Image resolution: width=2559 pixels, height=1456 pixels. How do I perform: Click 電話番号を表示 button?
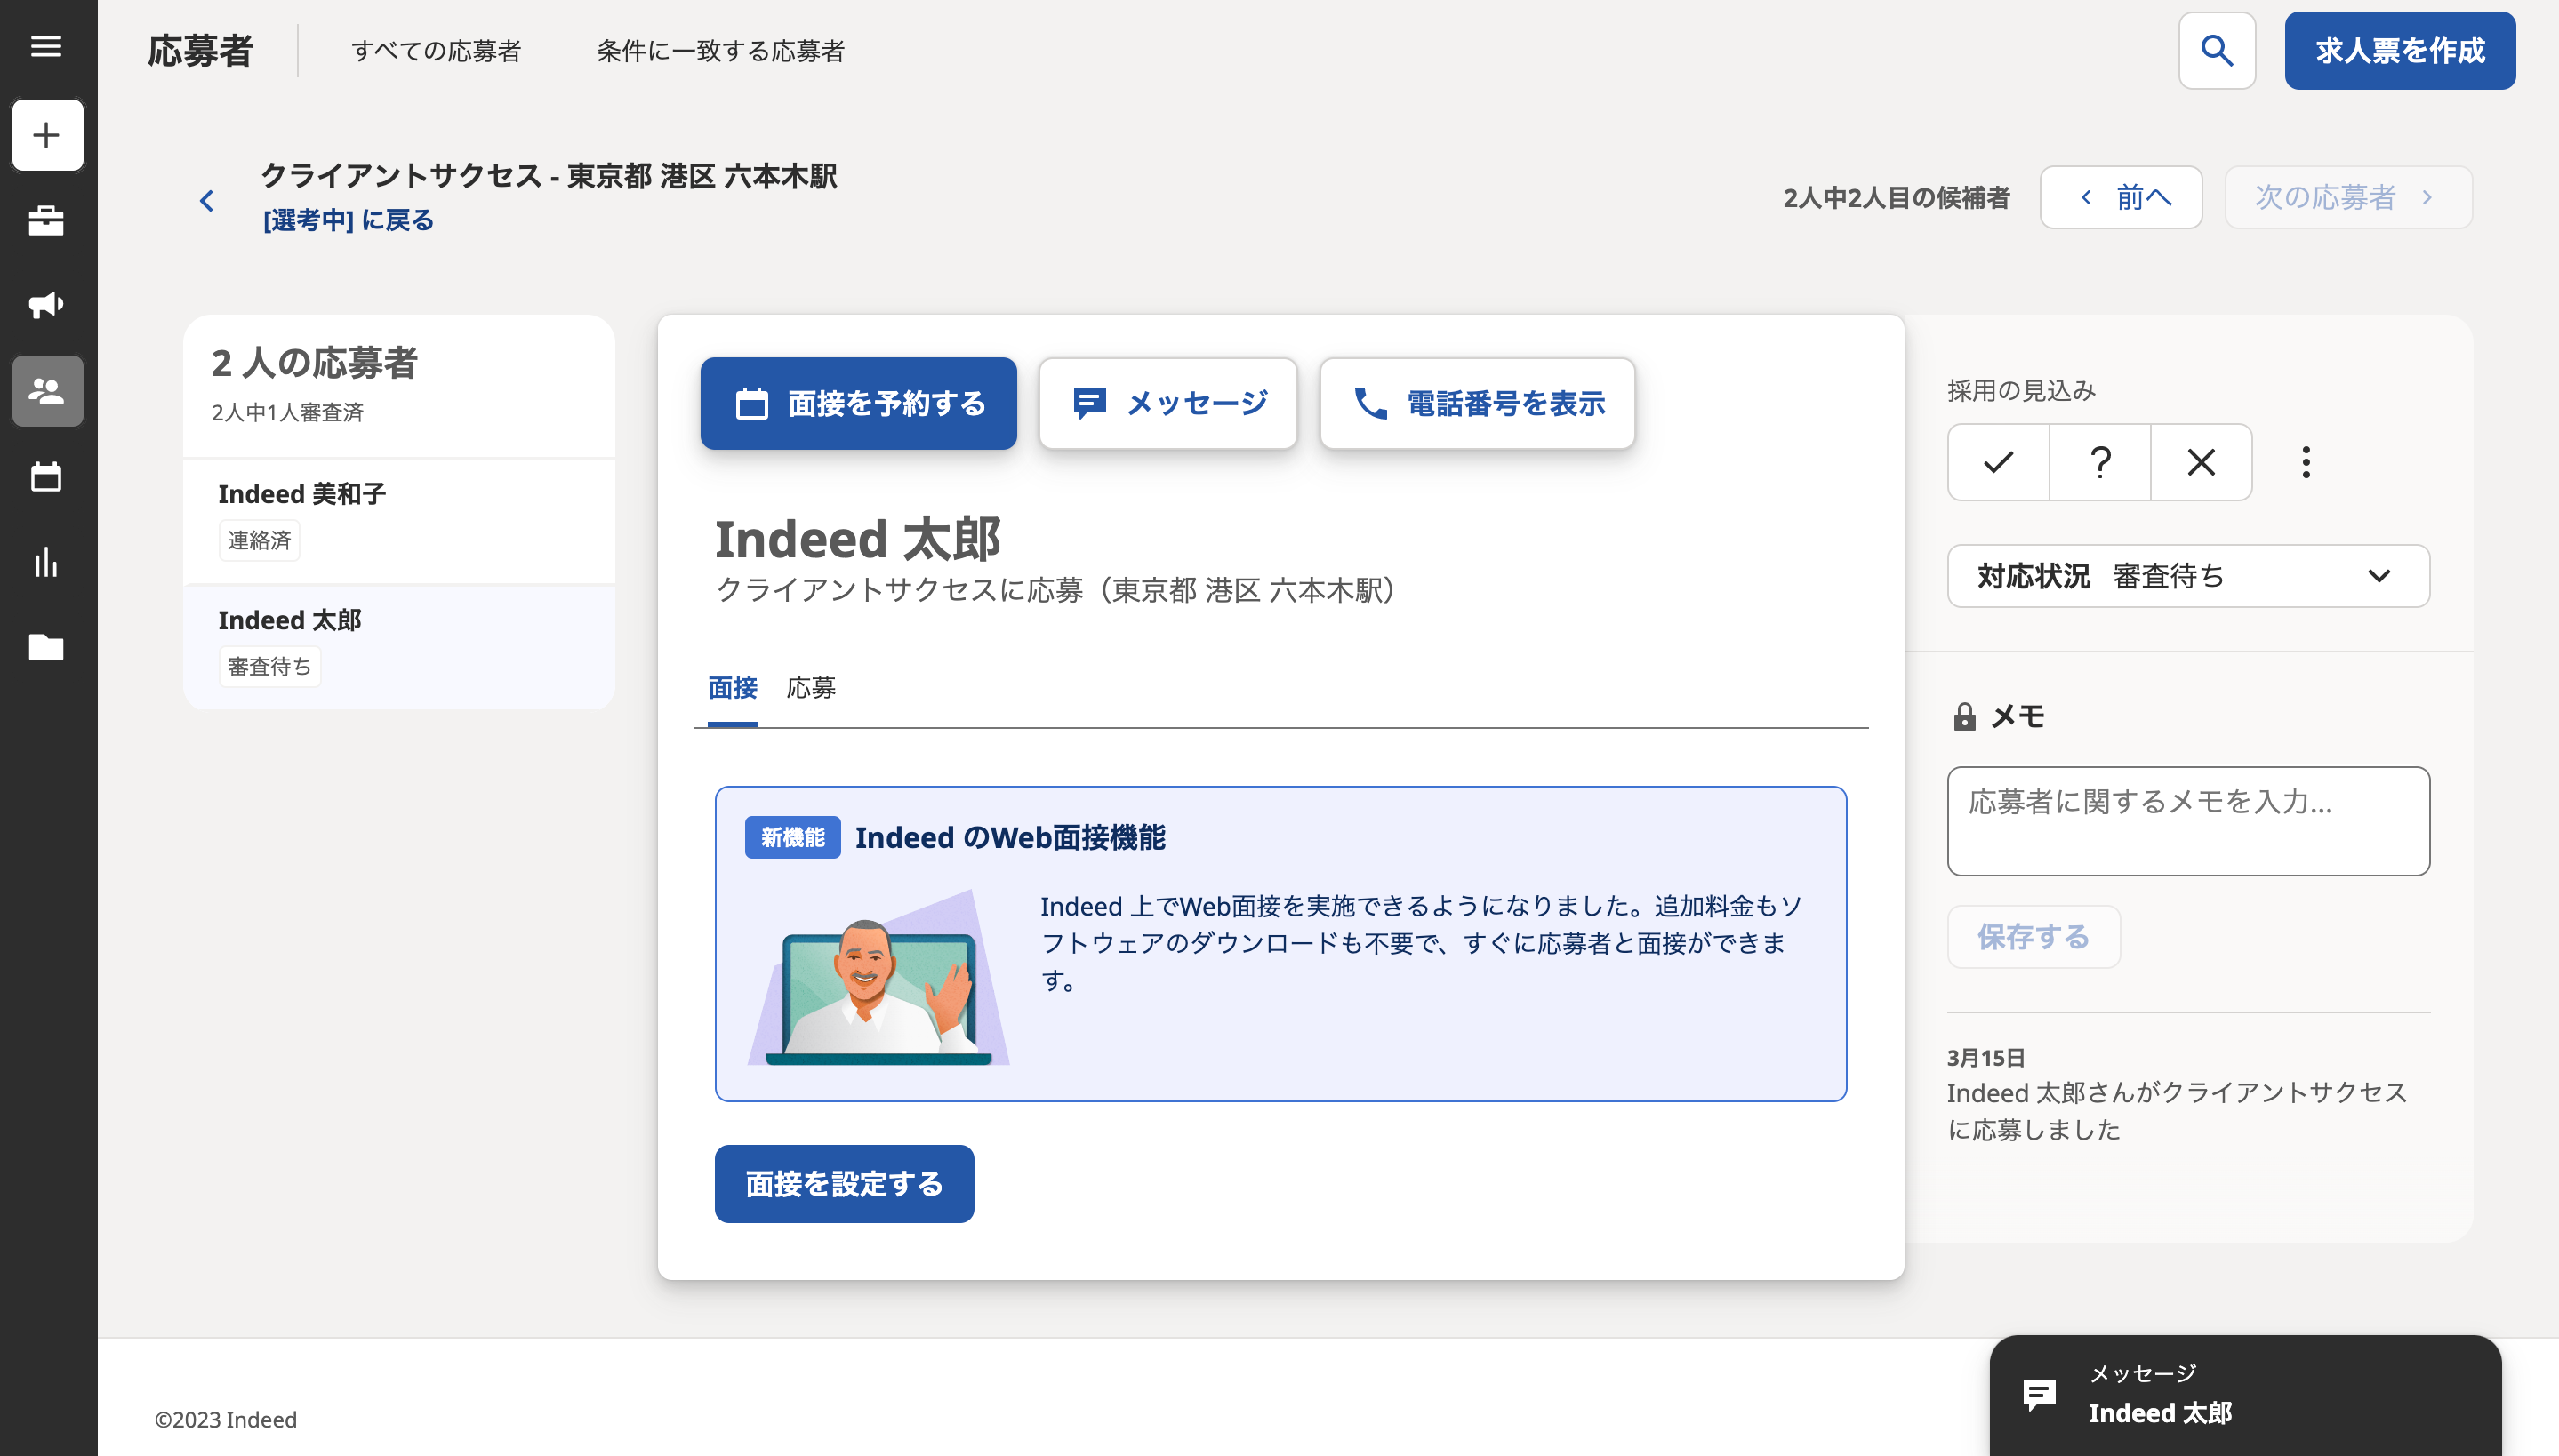(x=1477, y=404)
